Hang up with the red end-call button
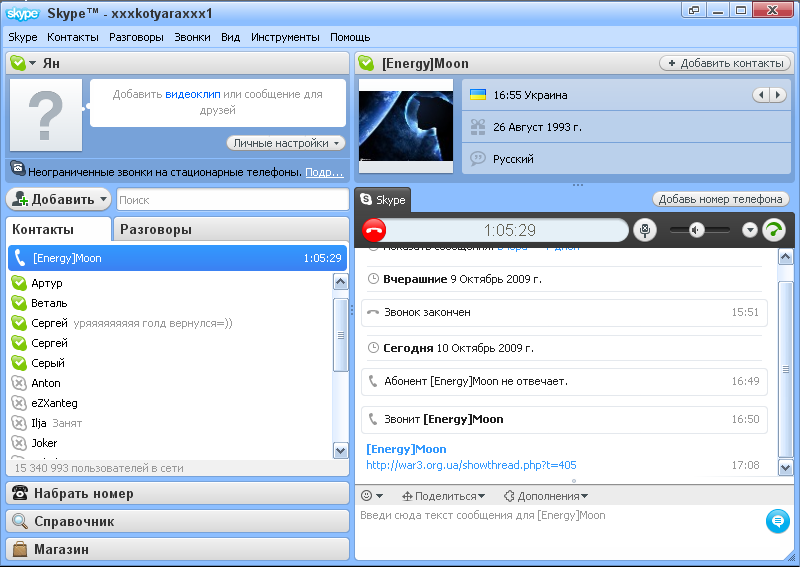This screenshot has width=800, height=567. tap(374, 230)
